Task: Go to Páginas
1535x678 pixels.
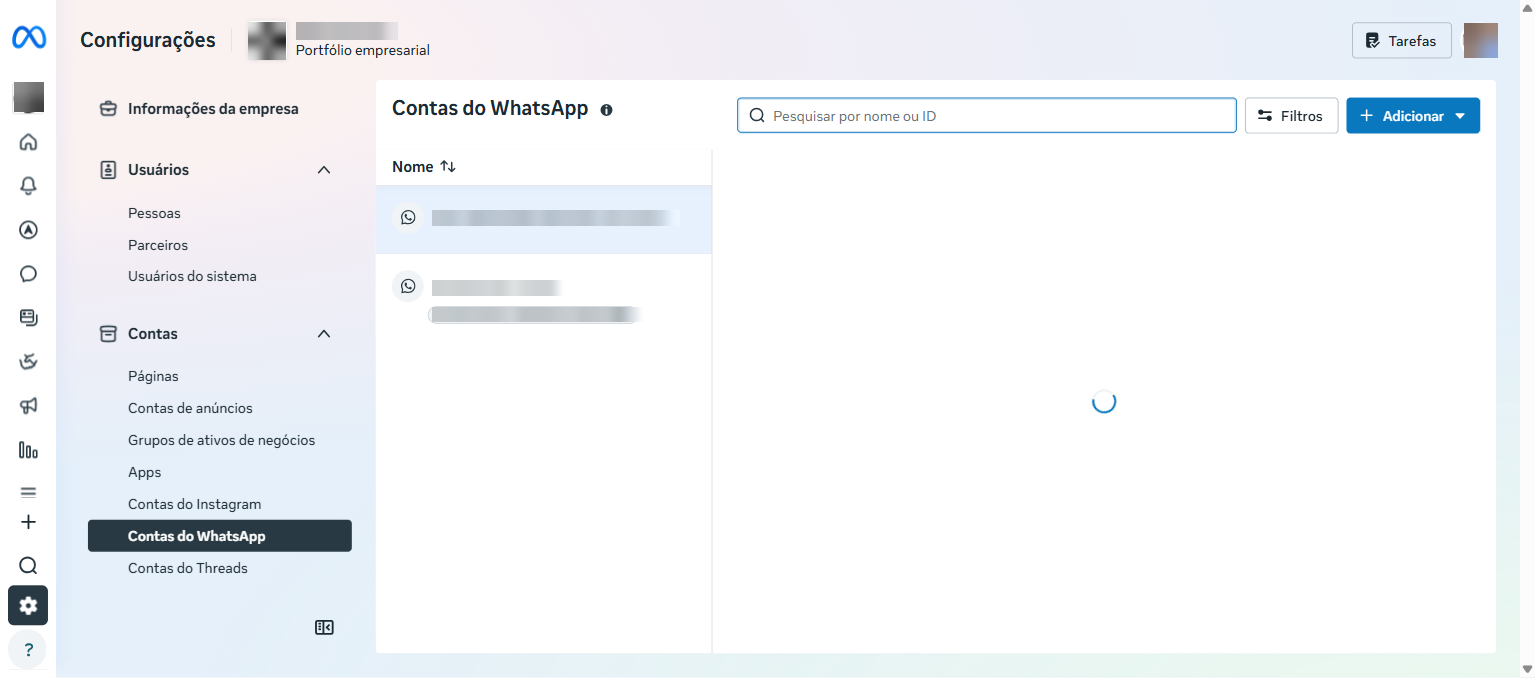Action: (x=153, y=376)
